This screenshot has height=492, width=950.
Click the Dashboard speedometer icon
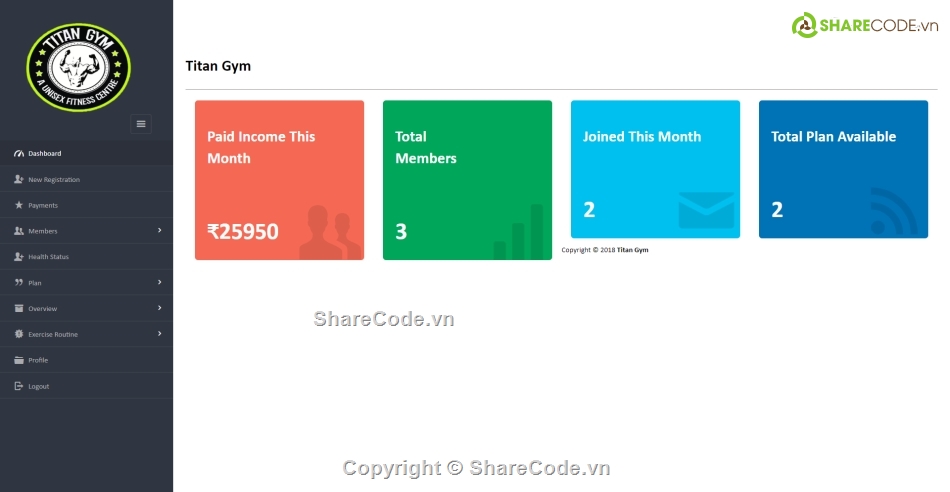coord(19,154)
